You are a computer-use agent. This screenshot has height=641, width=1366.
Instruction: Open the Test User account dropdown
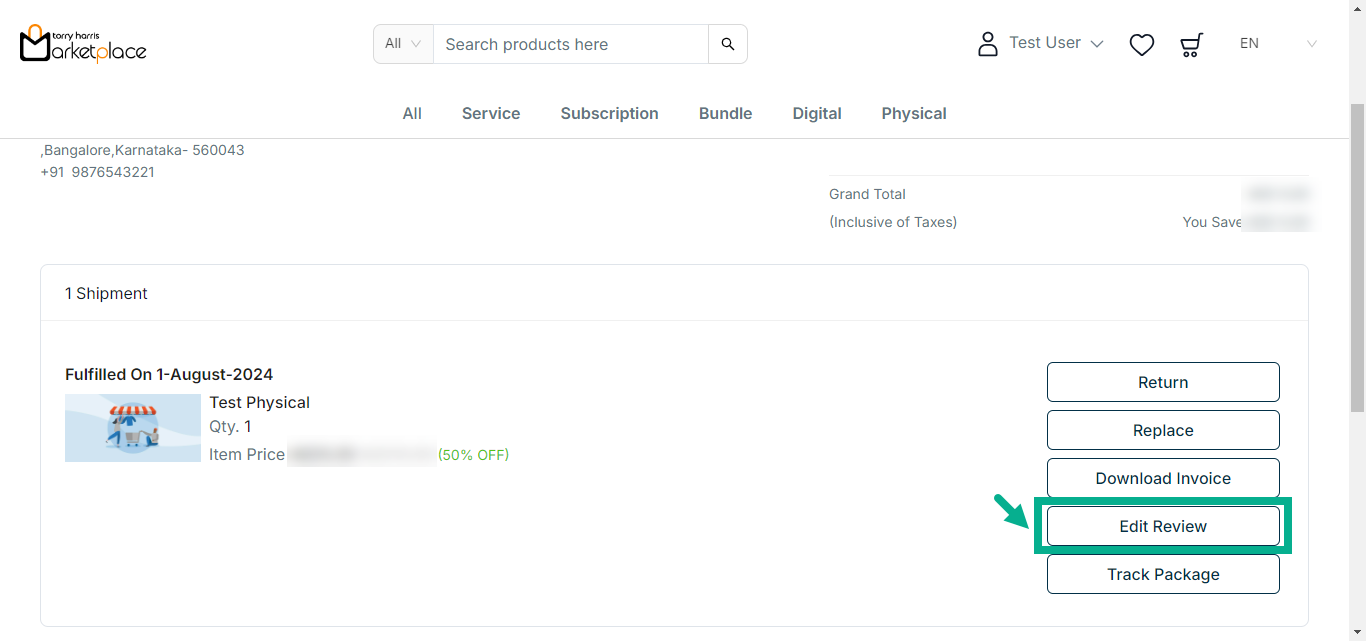click(1055, 43)
